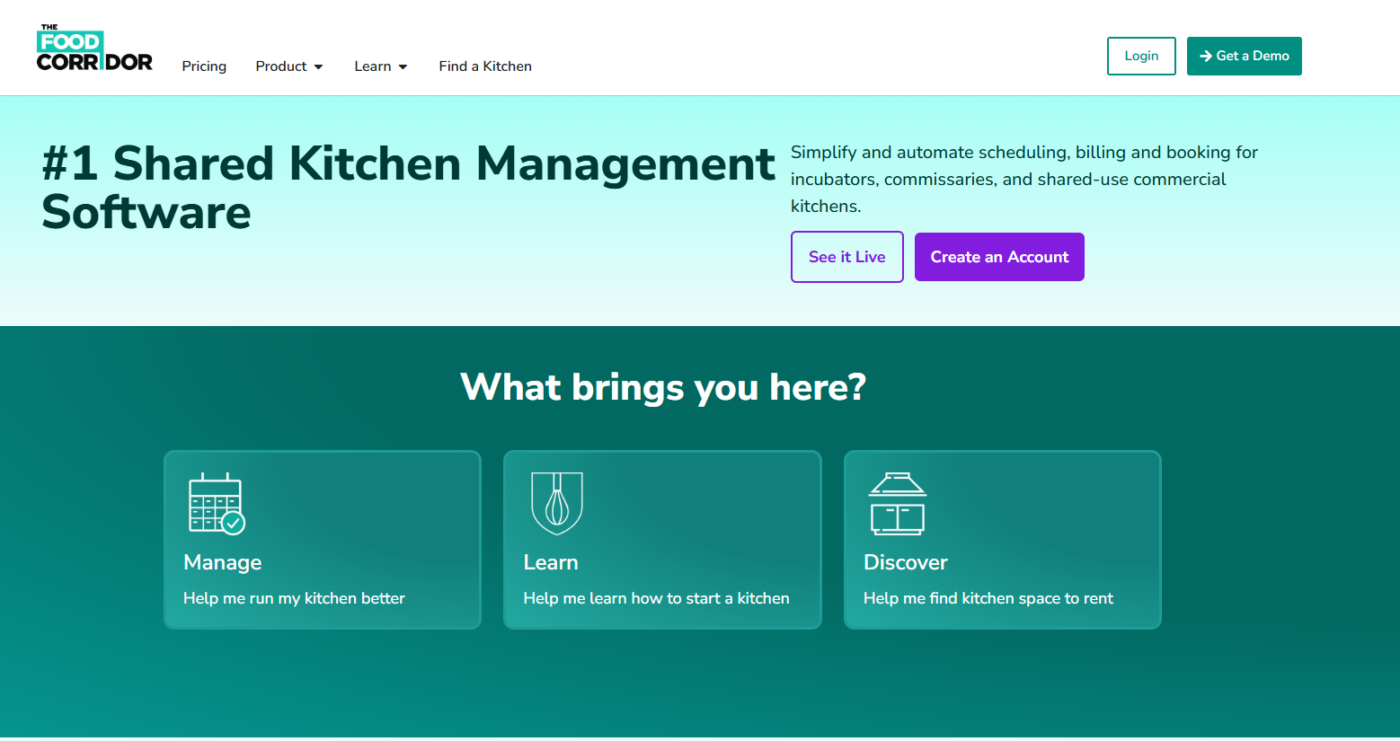Click "Help me learn how to start a kitchen"
This screenshot has height=741, width=1400.
pyautogui.click(x=656, y=598)
